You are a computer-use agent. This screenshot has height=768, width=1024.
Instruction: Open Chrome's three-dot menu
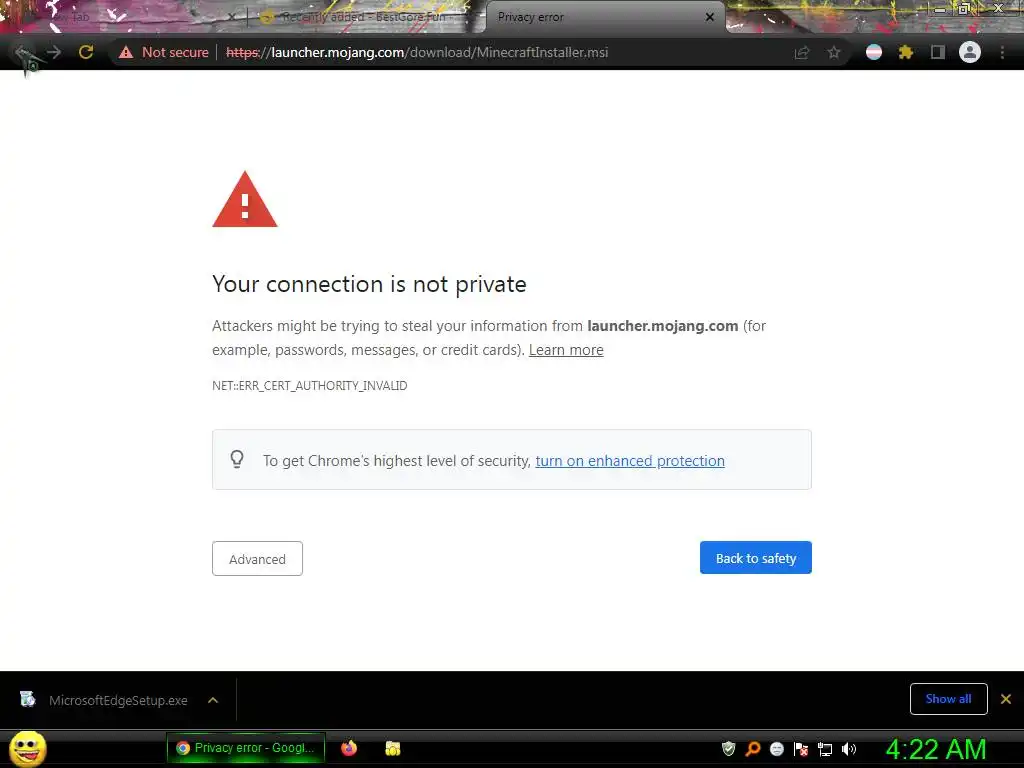(1002, 52)
